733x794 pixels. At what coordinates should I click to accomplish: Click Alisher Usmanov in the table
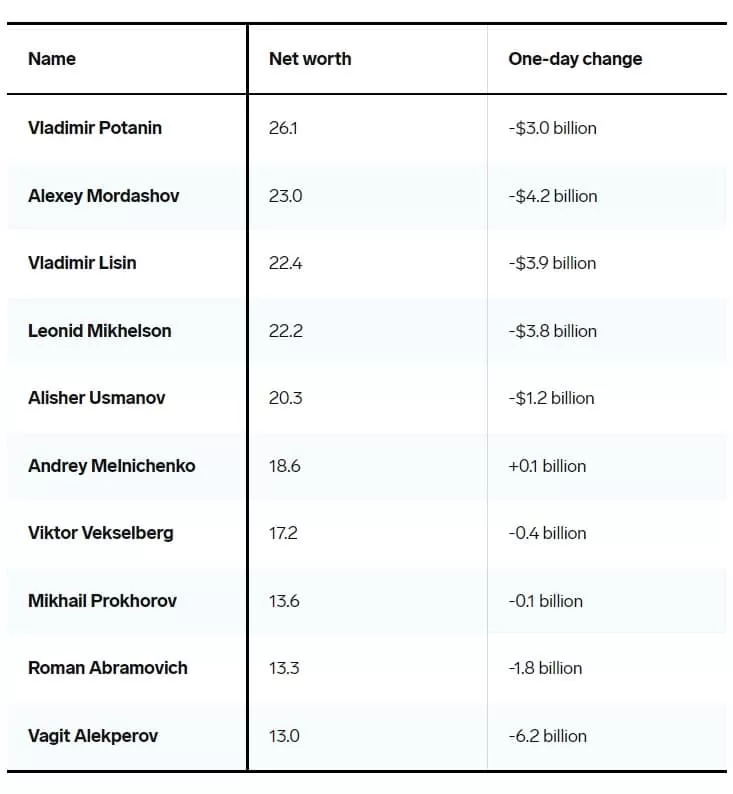97,398
